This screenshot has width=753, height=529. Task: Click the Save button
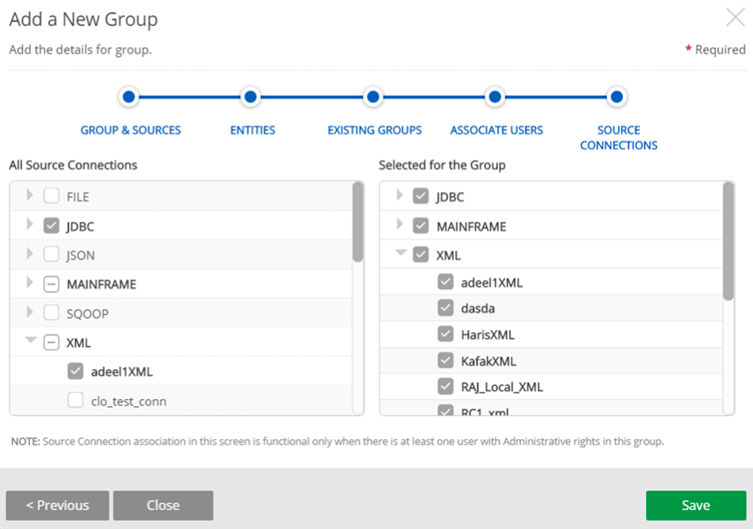(695, 505)
